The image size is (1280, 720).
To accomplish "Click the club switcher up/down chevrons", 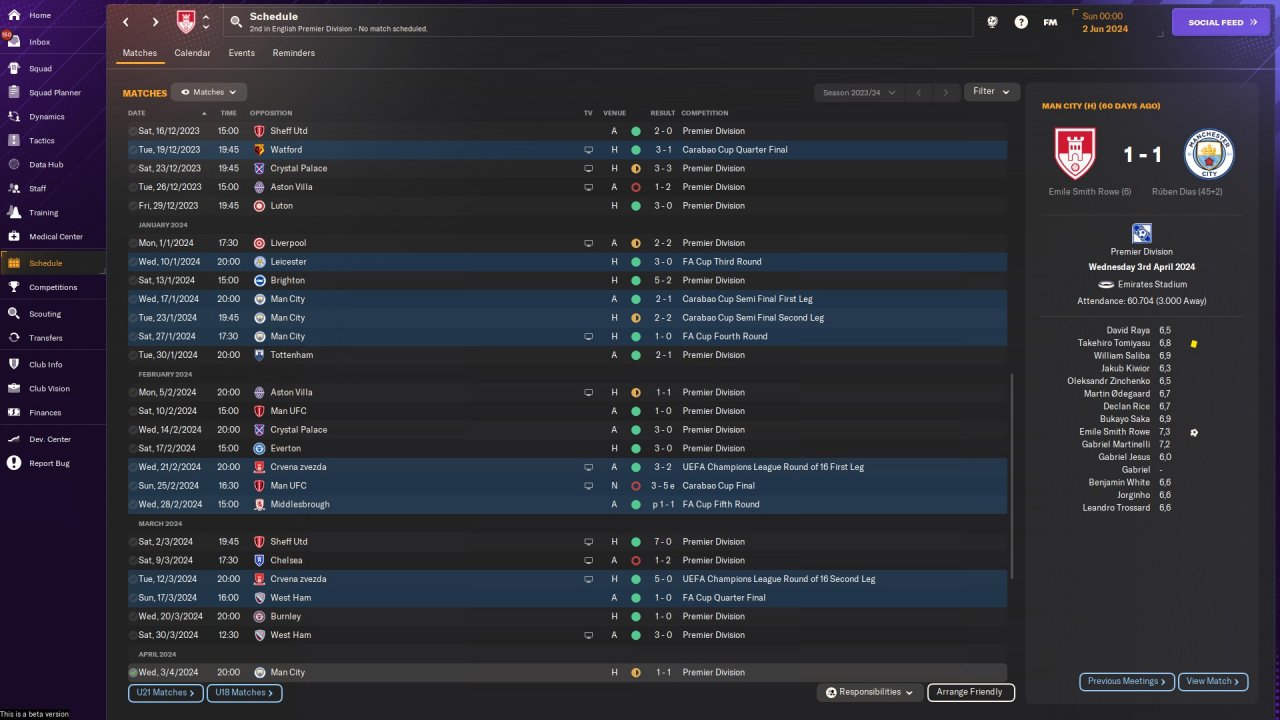I will 206,22.
